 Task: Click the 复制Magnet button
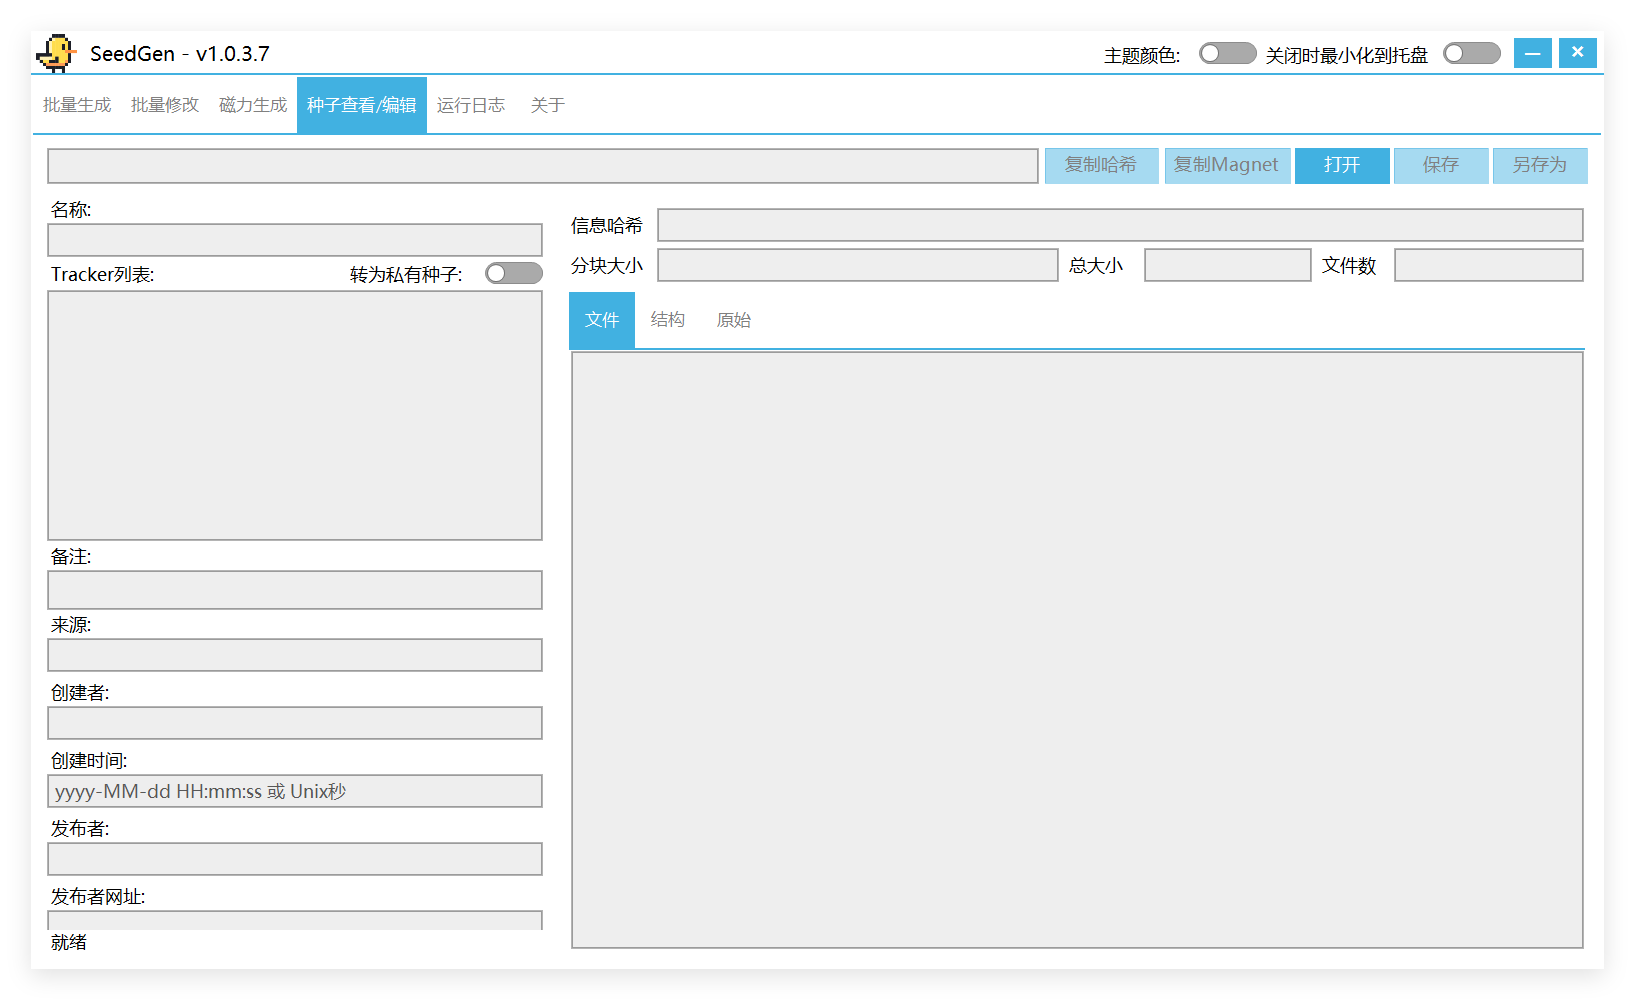tap(1226, 165)
